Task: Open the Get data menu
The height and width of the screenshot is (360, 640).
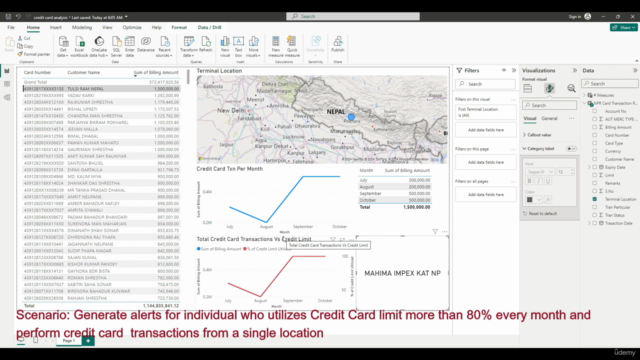Action: click(63, 47)
